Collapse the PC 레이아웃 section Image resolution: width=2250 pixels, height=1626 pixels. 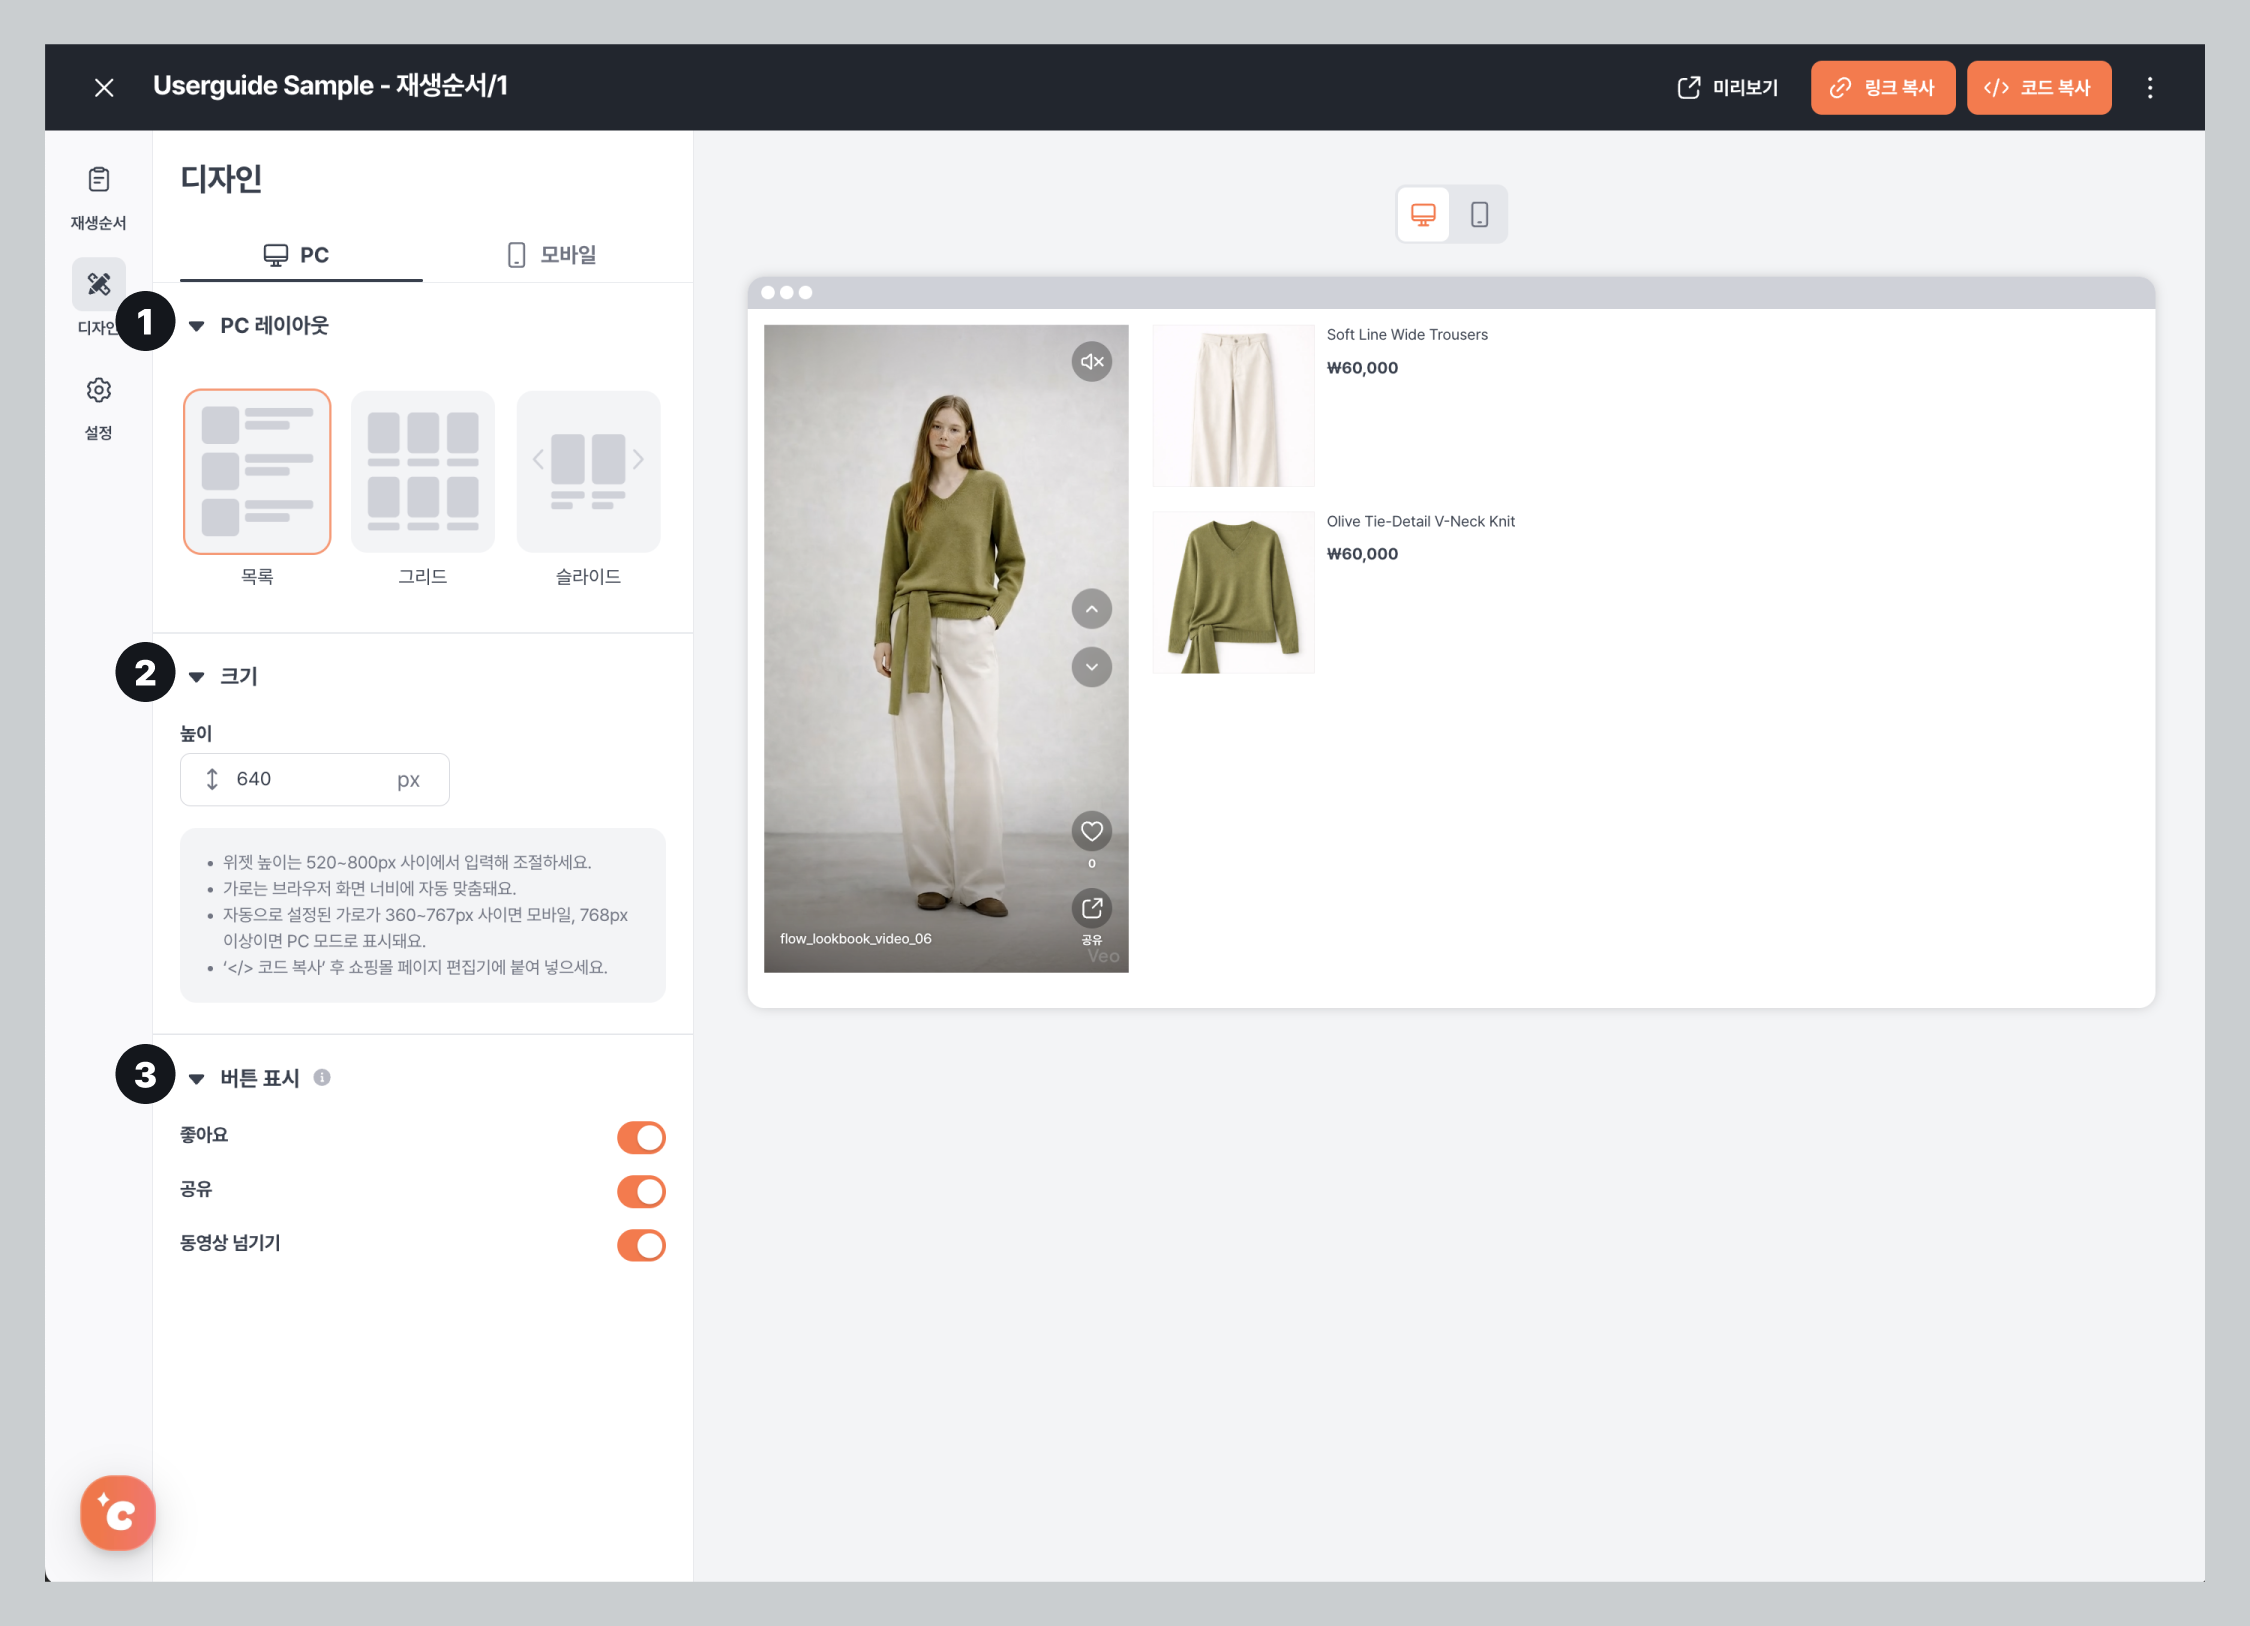coord(197,326)
